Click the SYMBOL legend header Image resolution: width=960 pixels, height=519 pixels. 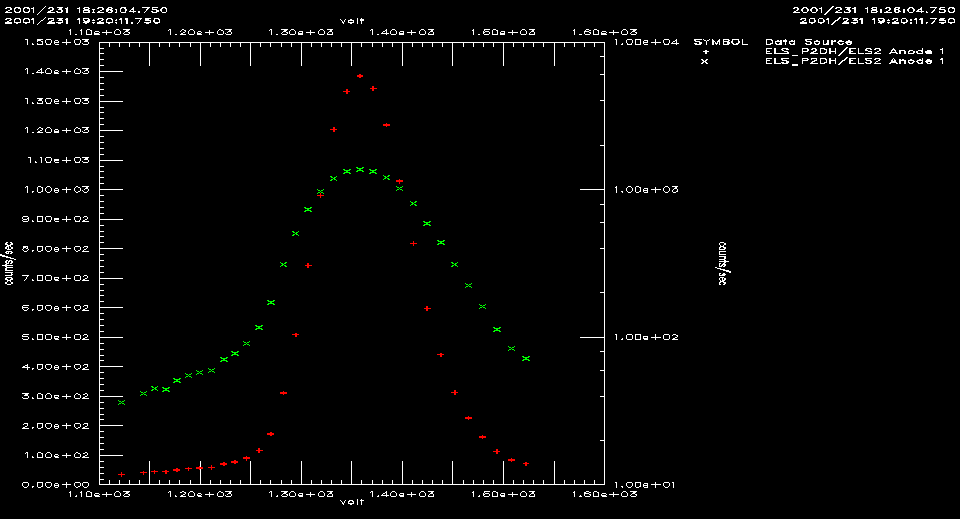(x=721, y=42)
